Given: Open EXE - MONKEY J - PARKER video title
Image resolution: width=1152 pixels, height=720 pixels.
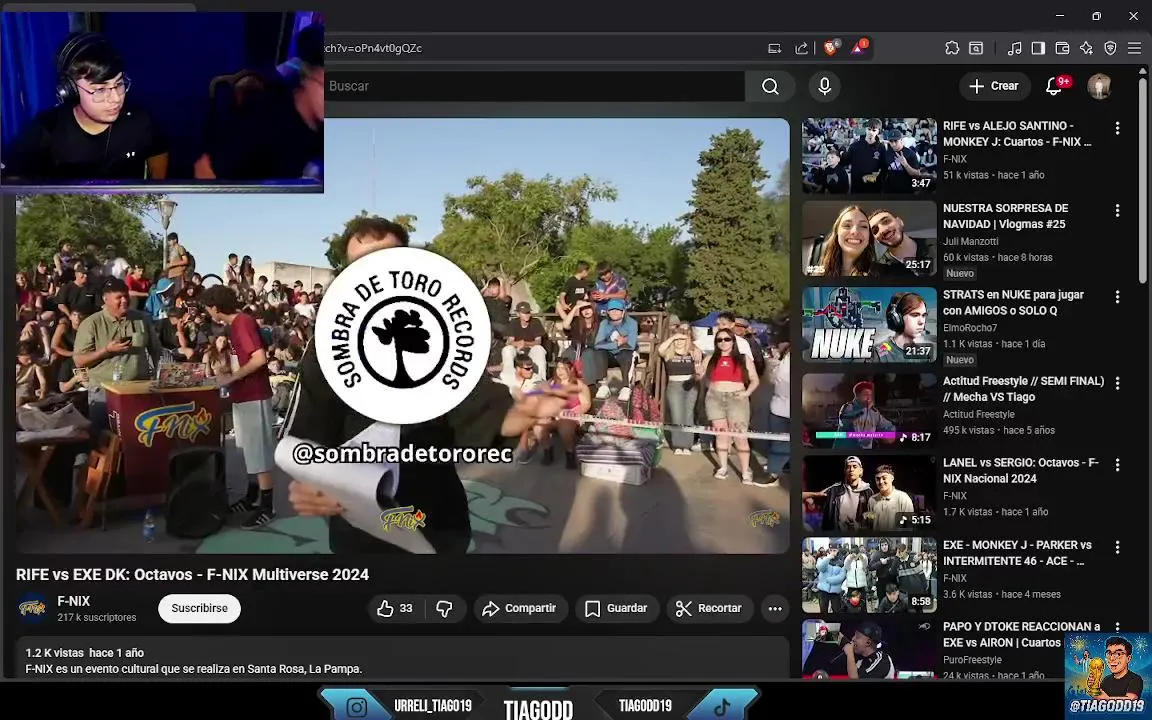Looking at the screenshot, I should point(1018,552).
